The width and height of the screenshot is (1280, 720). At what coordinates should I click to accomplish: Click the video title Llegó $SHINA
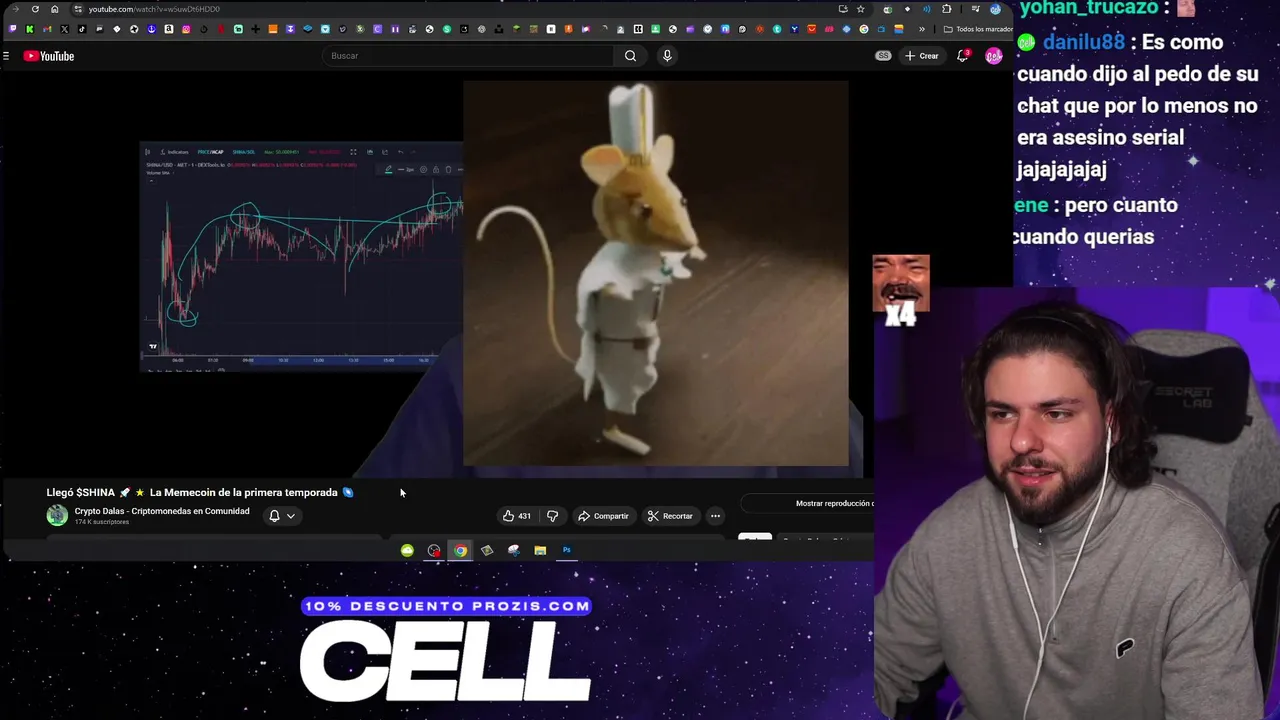(x=199, y=492)
